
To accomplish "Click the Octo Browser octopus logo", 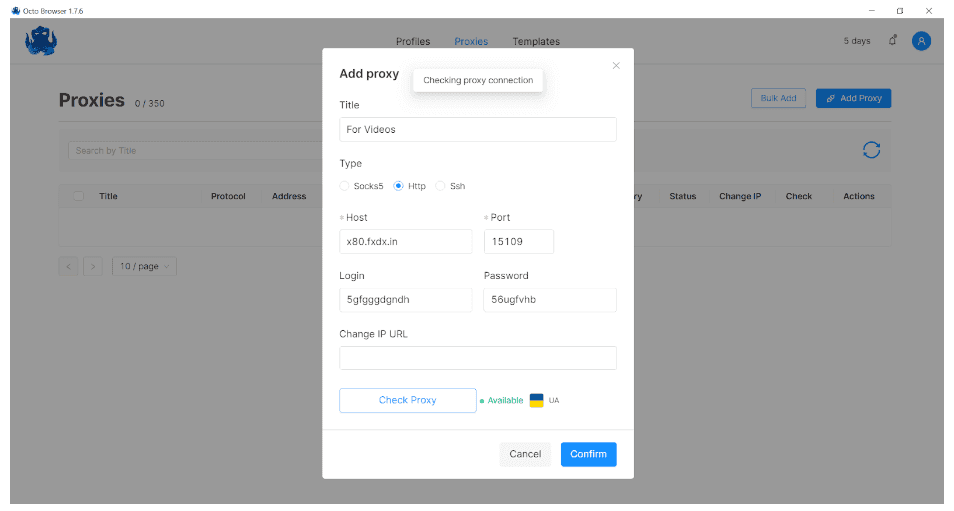I will tap(41, 41).
